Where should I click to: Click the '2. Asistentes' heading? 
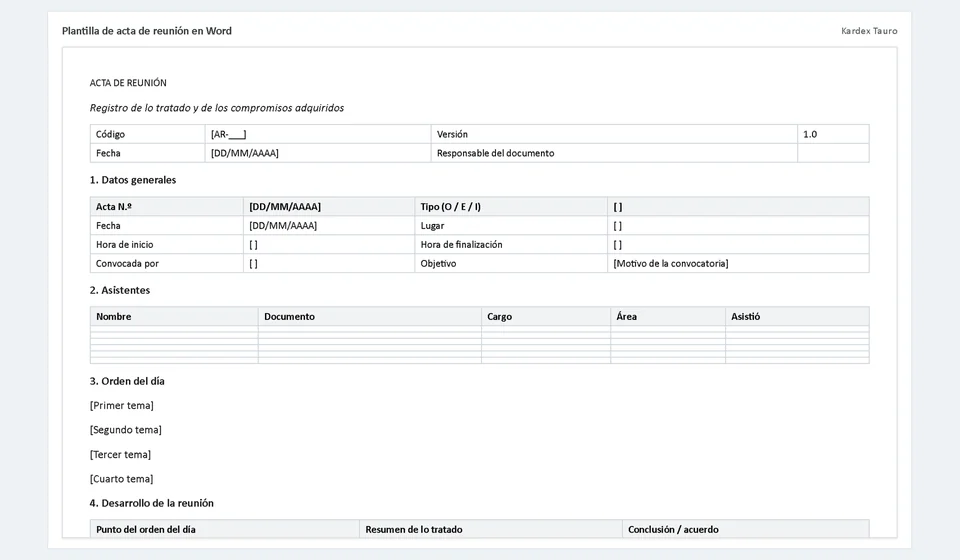click(x=120, y=290)
